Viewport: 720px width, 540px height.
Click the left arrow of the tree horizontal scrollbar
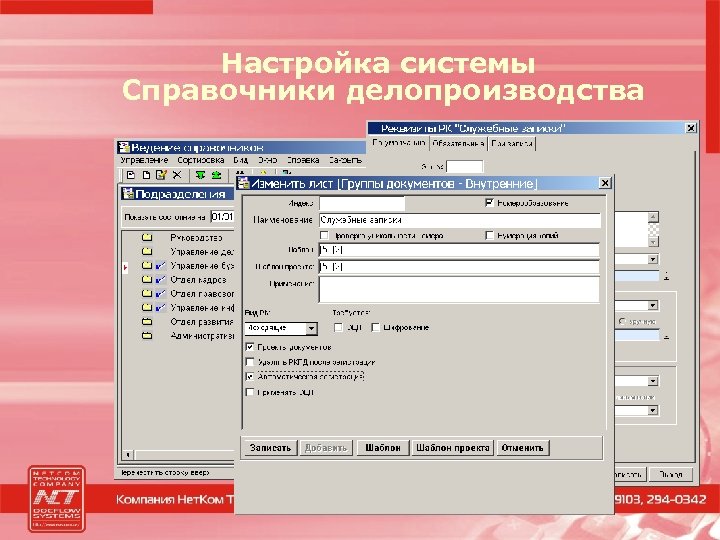pyautogui.click(x=128, y=455)
